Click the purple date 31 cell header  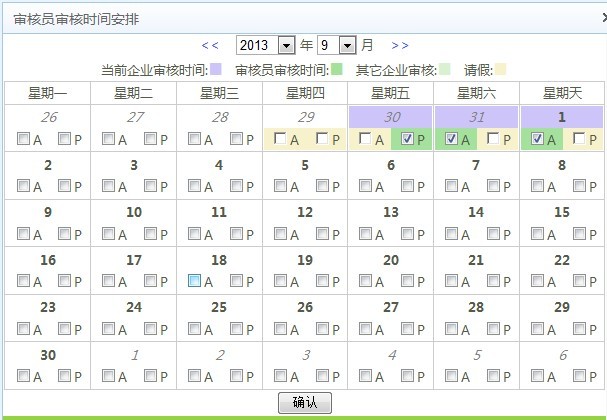pos(477,117)
